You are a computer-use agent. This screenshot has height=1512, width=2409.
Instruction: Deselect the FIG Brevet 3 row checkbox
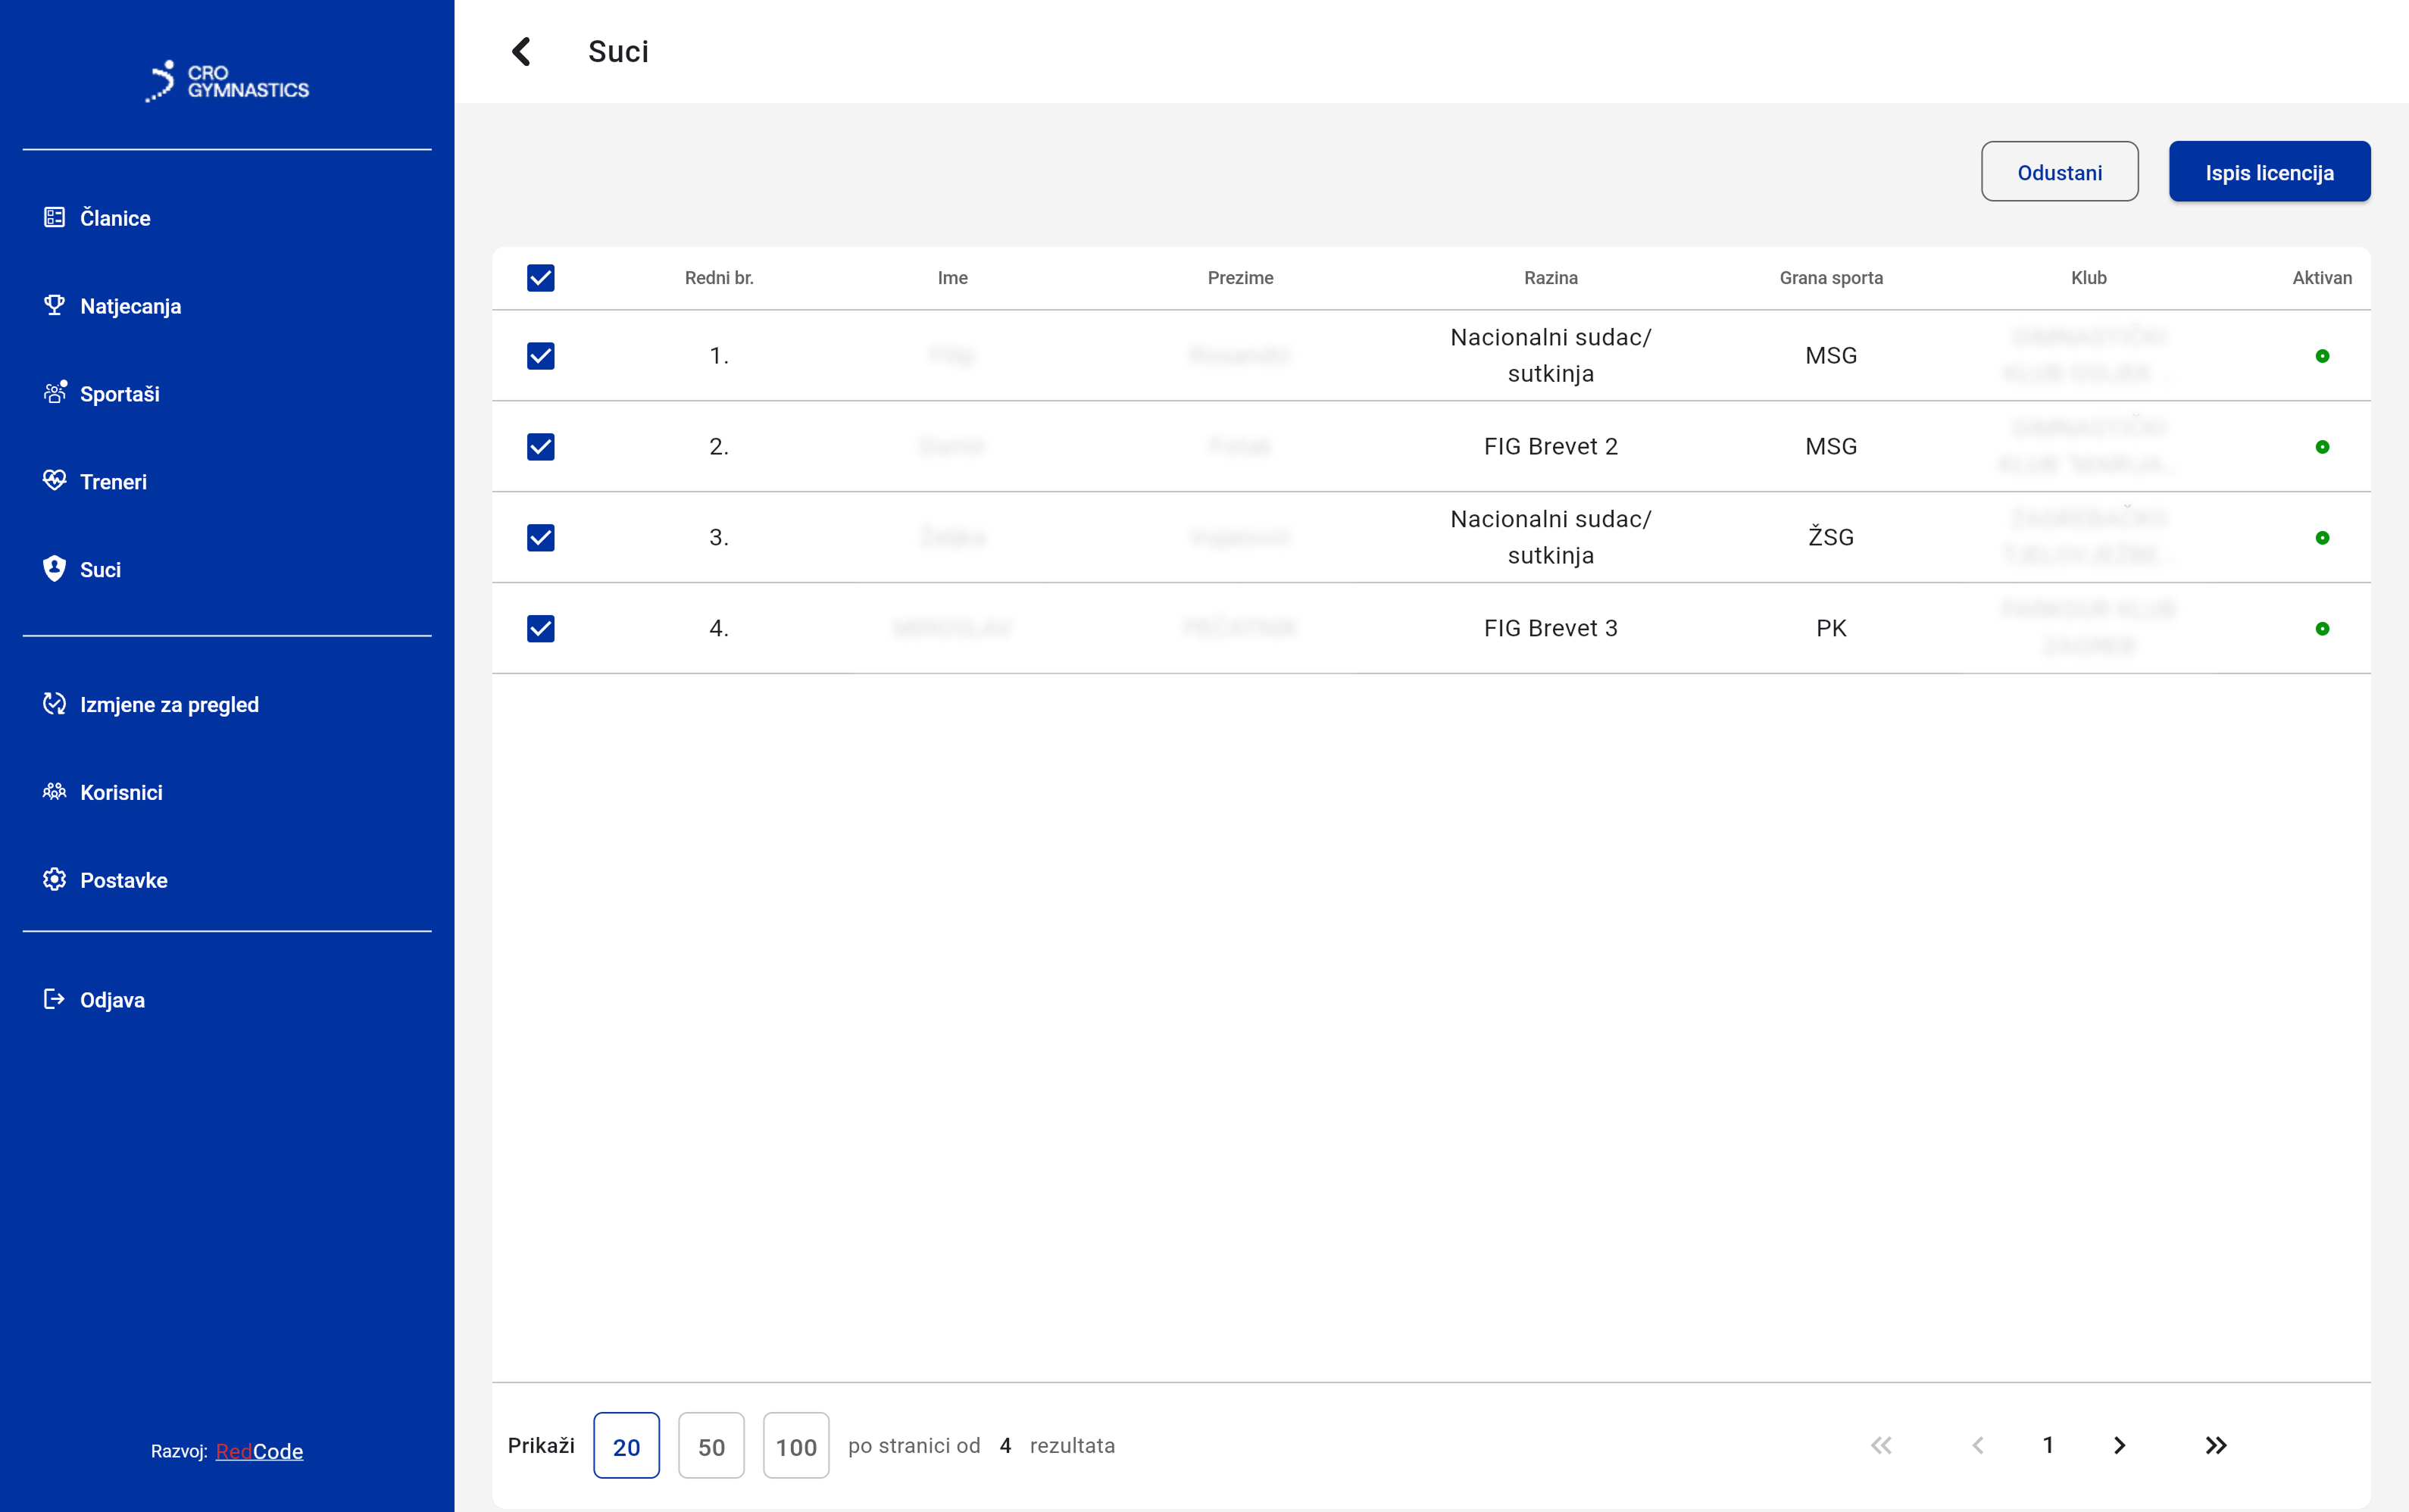pyautogui.click(x=540, y=628)
